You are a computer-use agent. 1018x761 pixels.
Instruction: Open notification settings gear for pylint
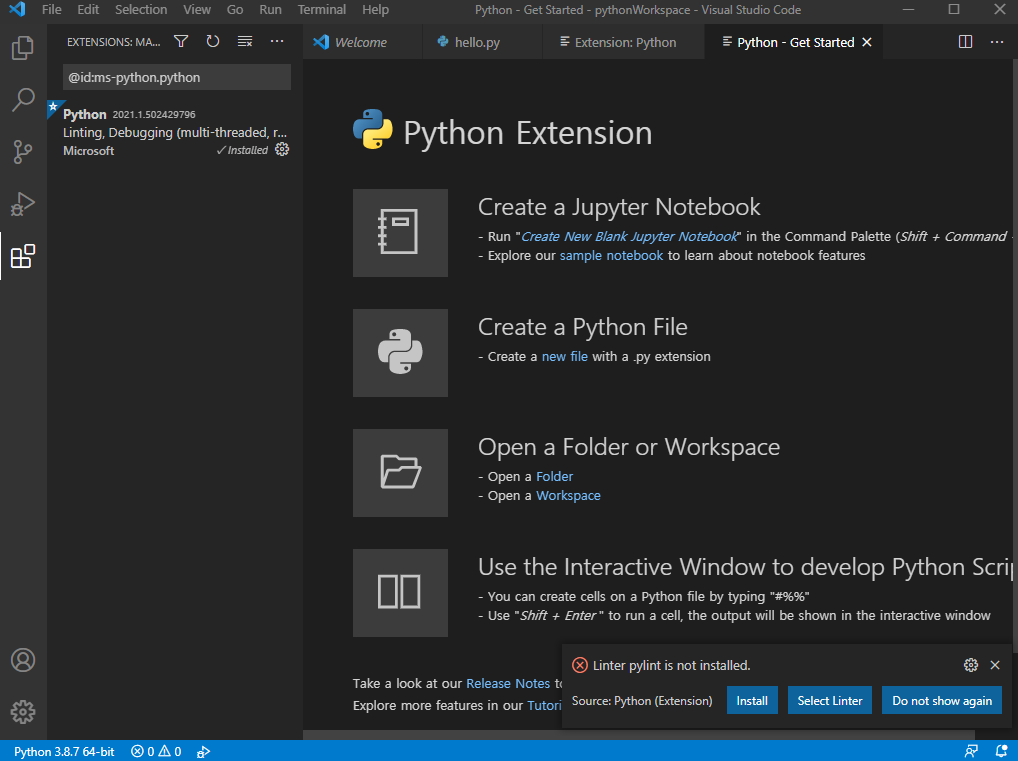tap(971, 665)
